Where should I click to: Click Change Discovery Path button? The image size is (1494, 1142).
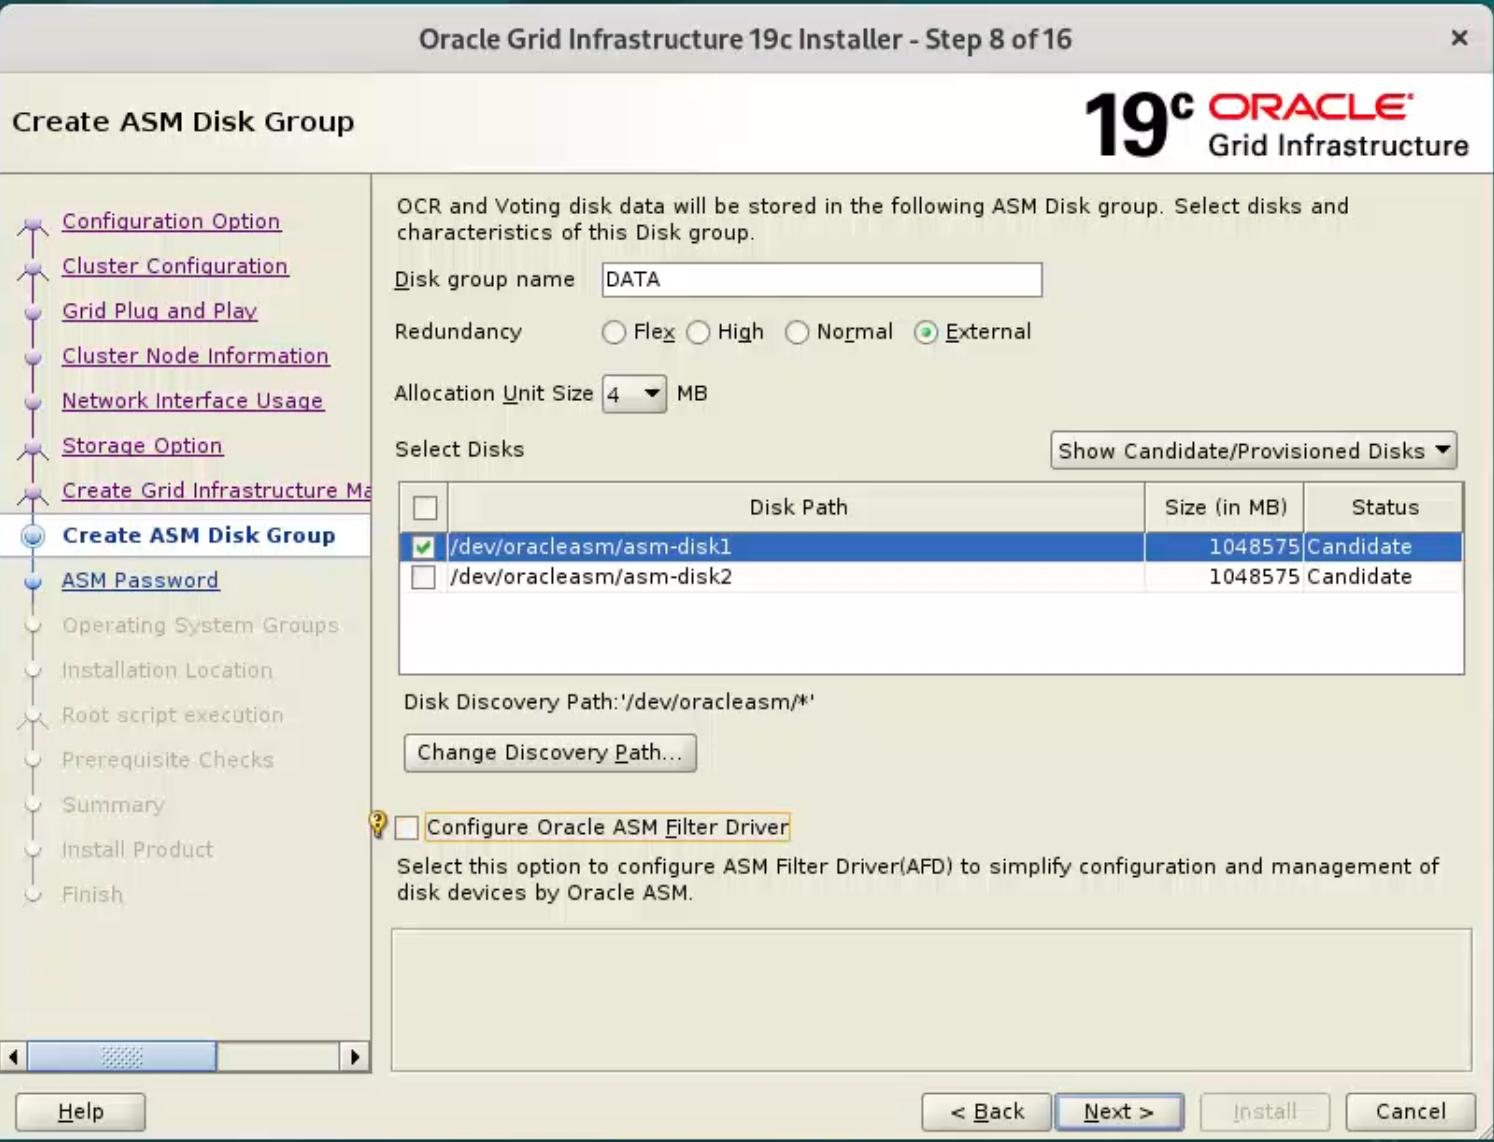tap(550, 753)
